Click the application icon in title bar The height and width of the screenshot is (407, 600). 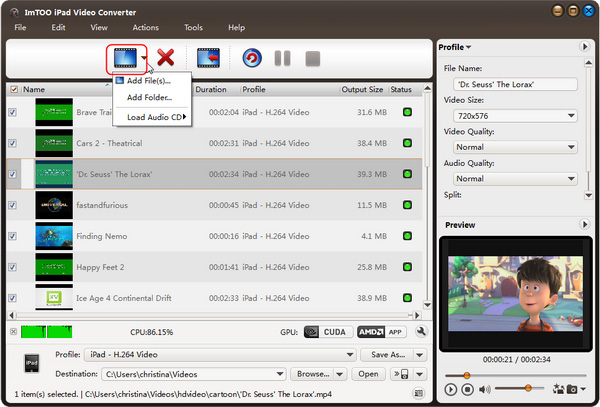point(15,13)
